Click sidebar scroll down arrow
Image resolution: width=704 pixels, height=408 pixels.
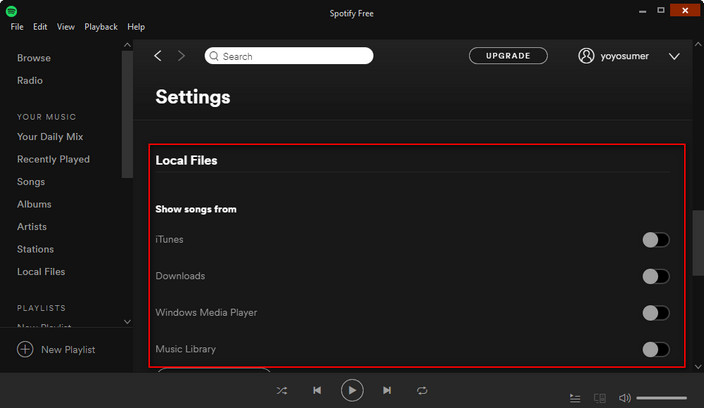pyautogui.click(x=127, y=322)
